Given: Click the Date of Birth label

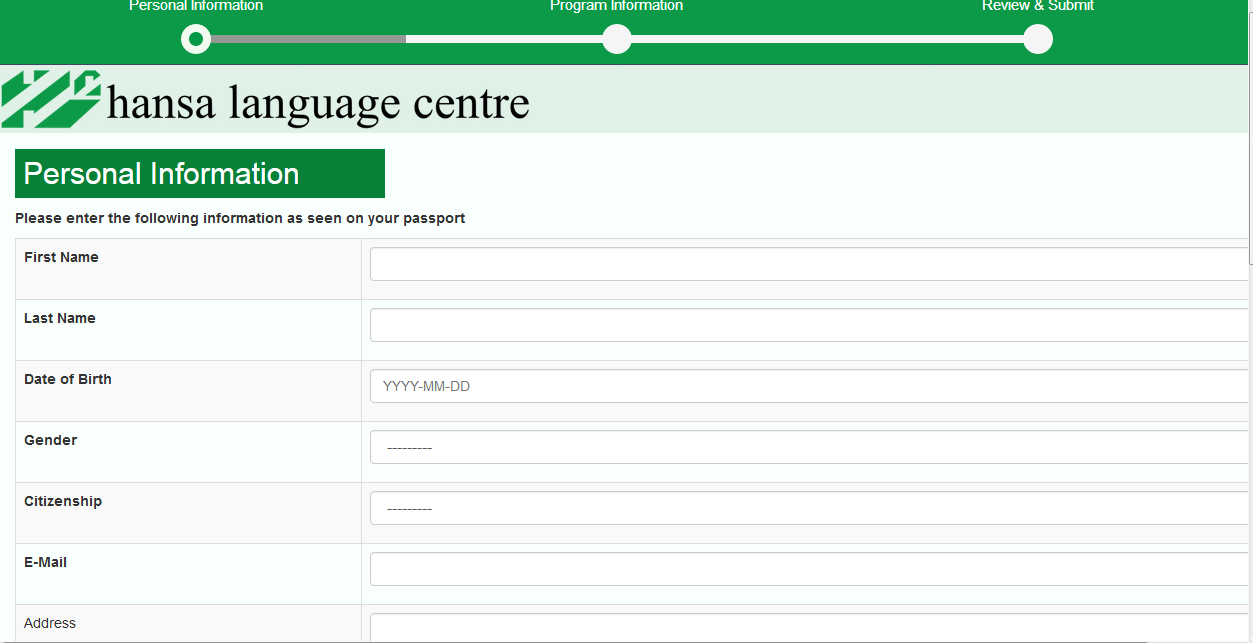Looking at the screenshot, I should click(x=68, y=379).
